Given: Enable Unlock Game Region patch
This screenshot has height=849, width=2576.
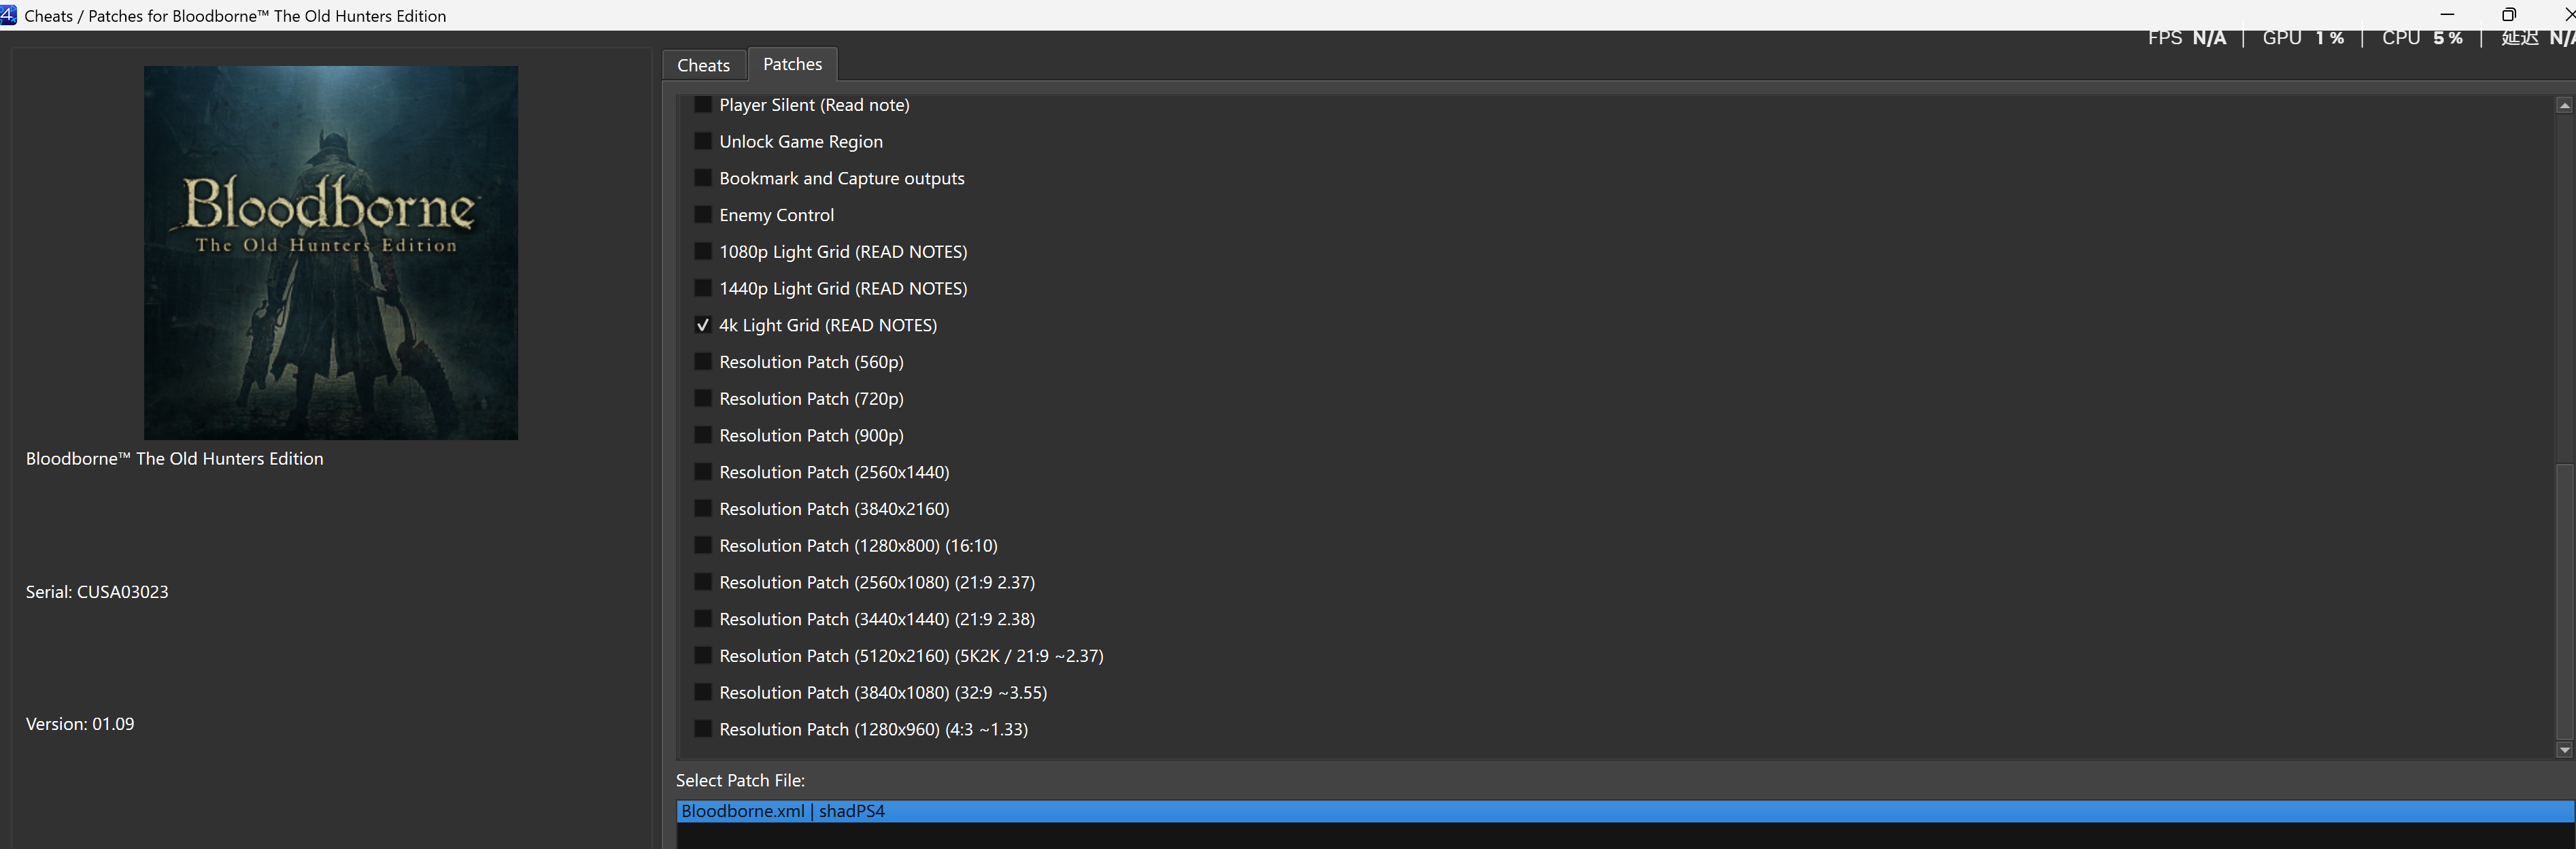Looking at the screenshot, I should coord(703,142).
